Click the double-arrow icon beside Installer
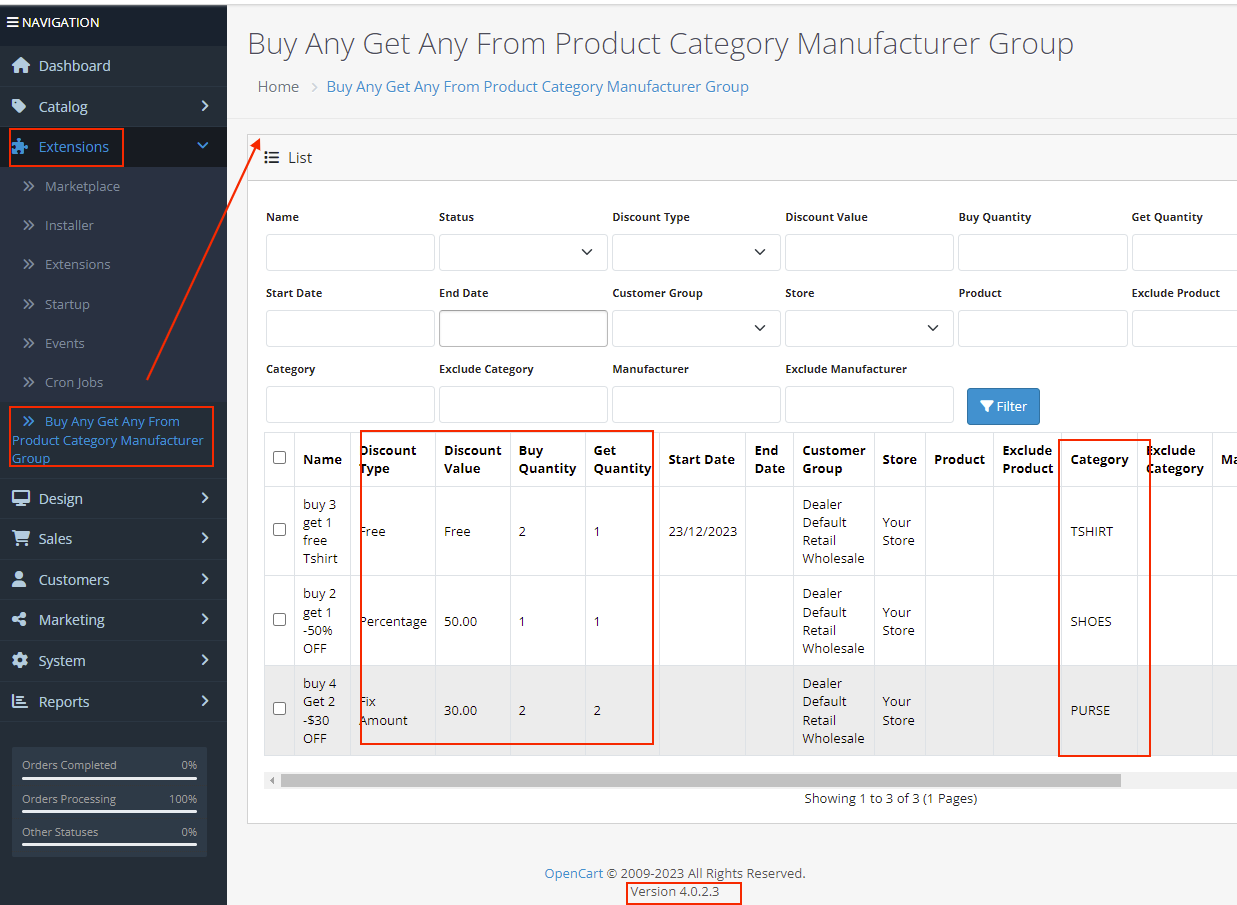Viewport: 1237px width, 905px height. [29, 225]
